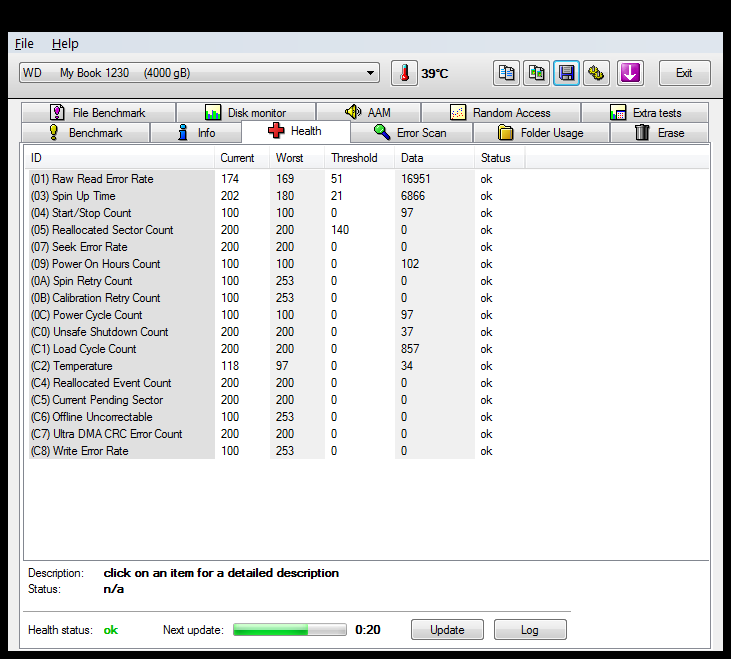The width and height of the screenshot is (731, 659).
Task: Click the 857 data value
Action: pos(410,349)
